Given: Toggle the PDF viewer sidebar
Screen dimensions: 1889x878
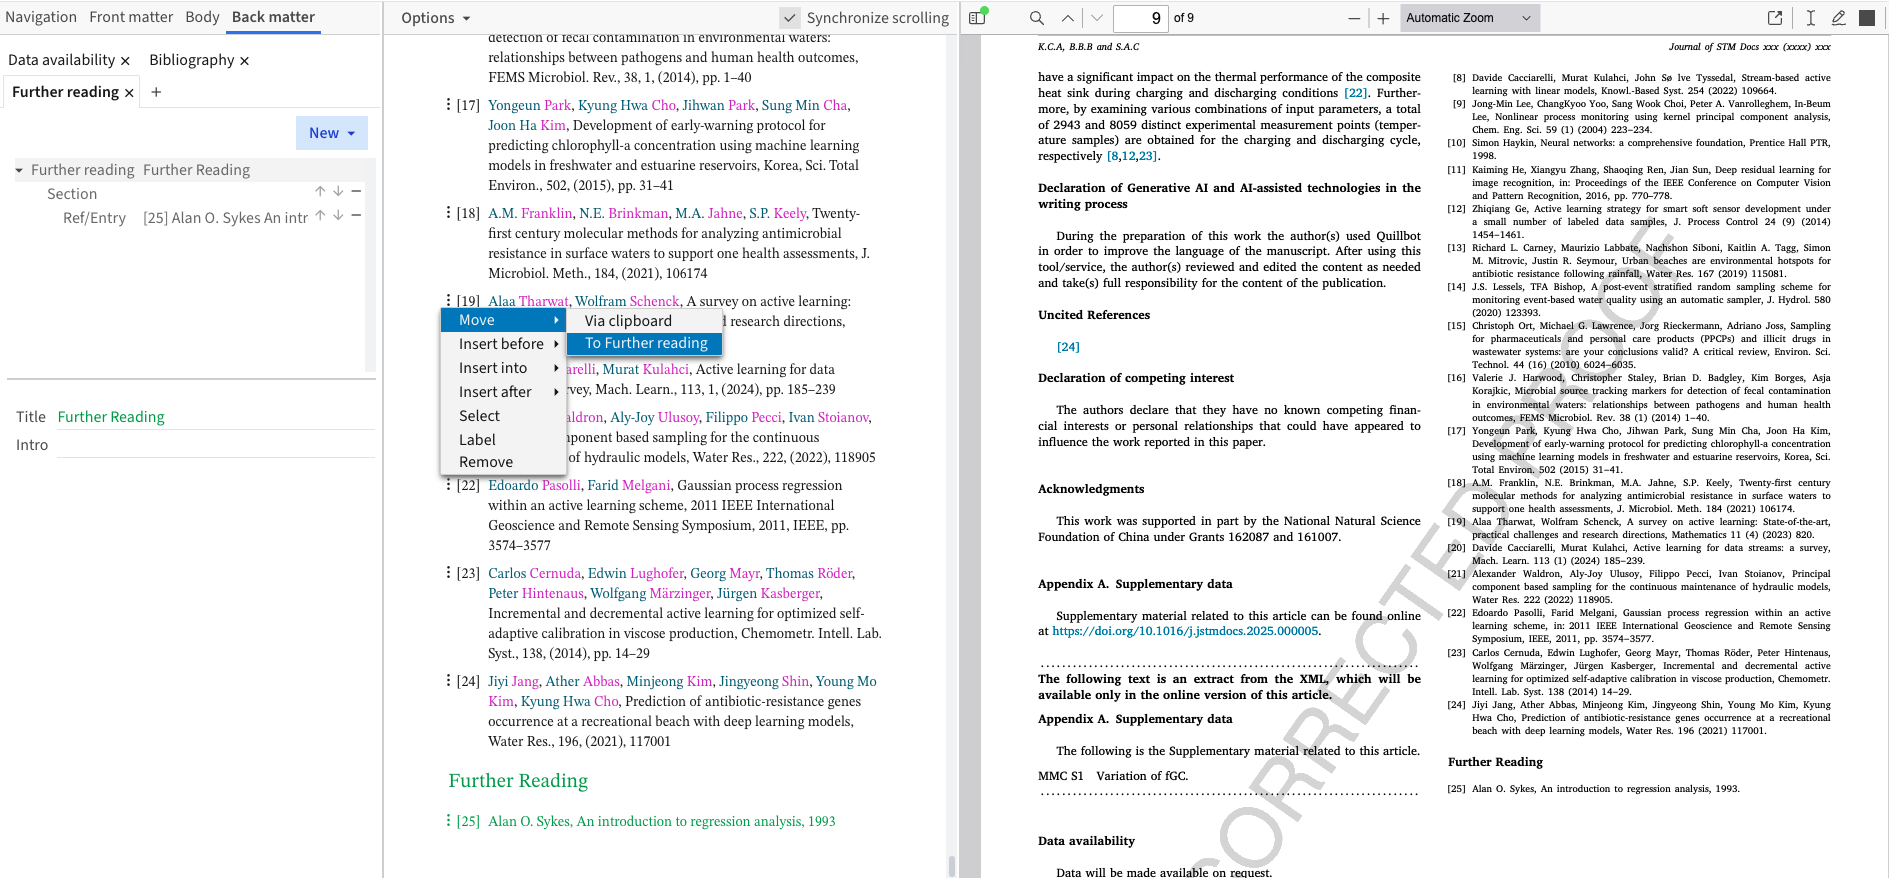Looking at the screenshot, I should pyautogui.click(x=978, y=17).
